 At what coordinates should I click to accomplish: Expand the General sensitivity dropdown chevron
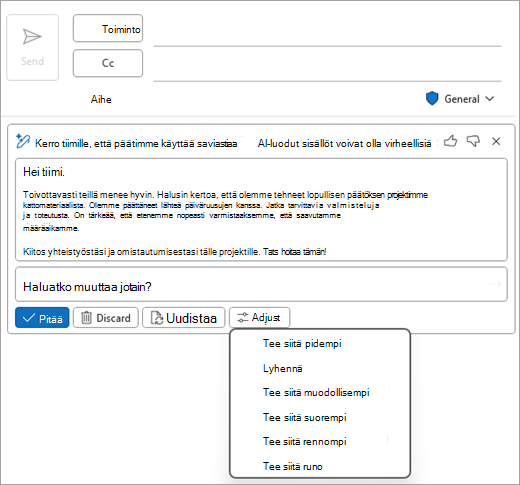490,99
